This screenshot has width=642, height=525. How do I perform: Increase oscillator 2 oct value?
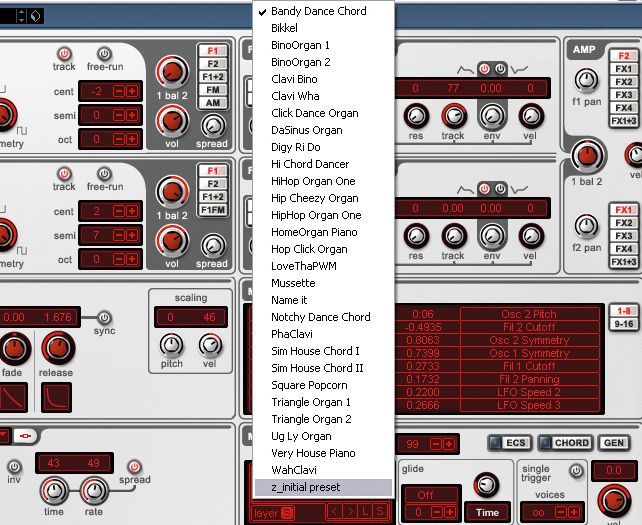pyautogui.click(x=132, y=260)
